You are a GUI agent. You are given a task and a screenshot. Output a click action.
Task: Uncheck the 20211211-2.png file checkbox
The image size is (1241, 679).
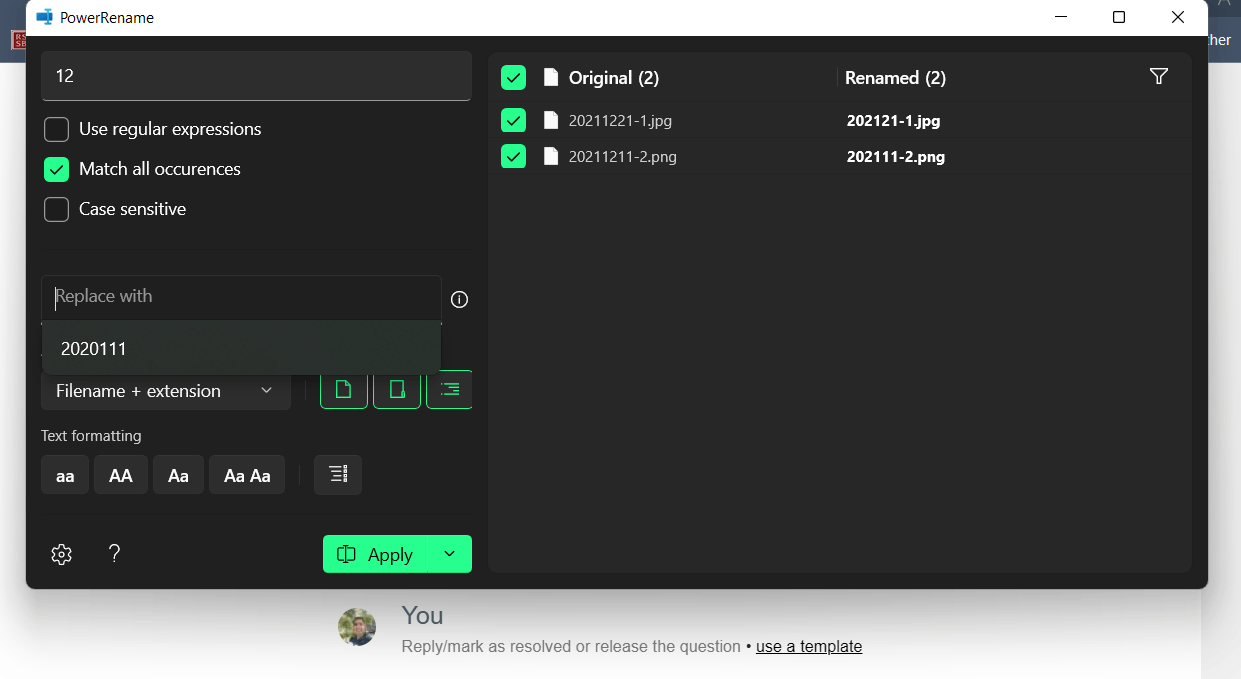pos(513,156)
